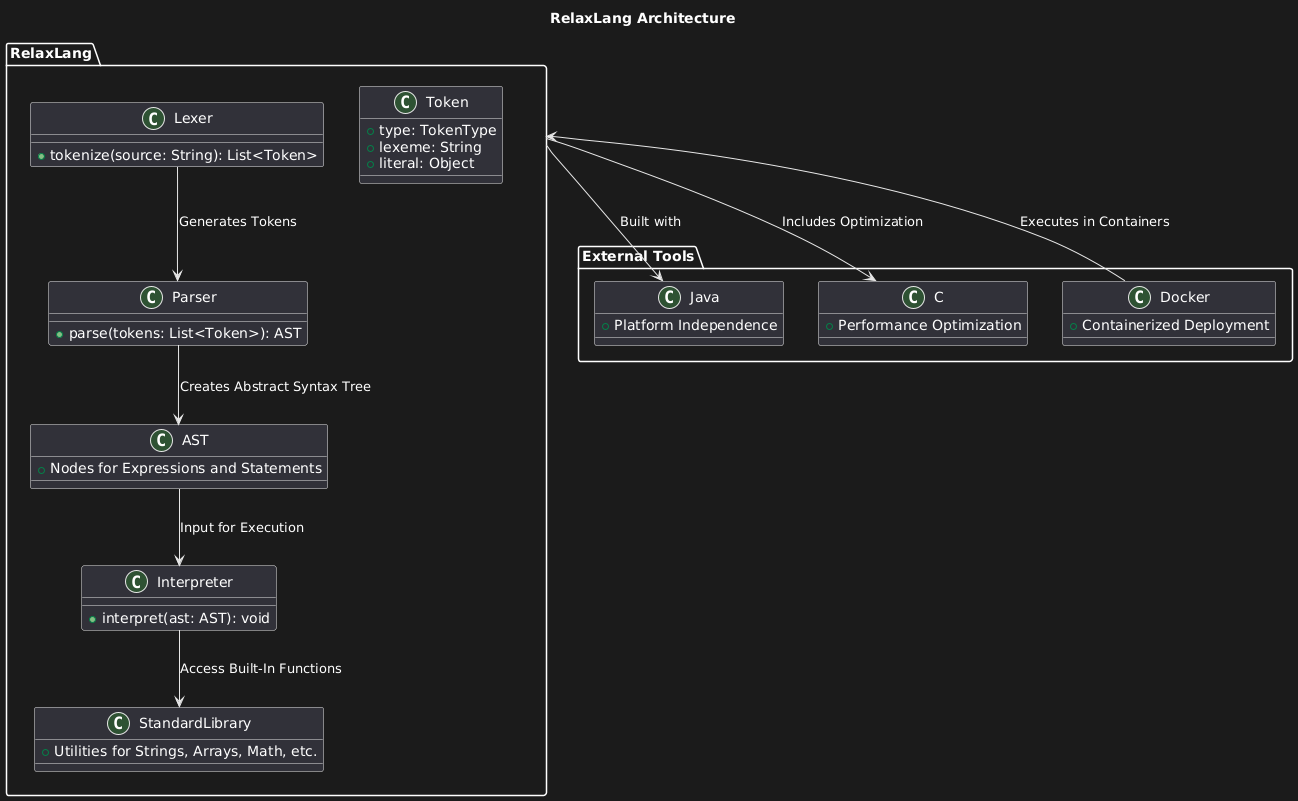Viewport: 1298px width, 801px height.
Task: Select Utilities for Strings, Arrays, Math text
Action: 186,751
